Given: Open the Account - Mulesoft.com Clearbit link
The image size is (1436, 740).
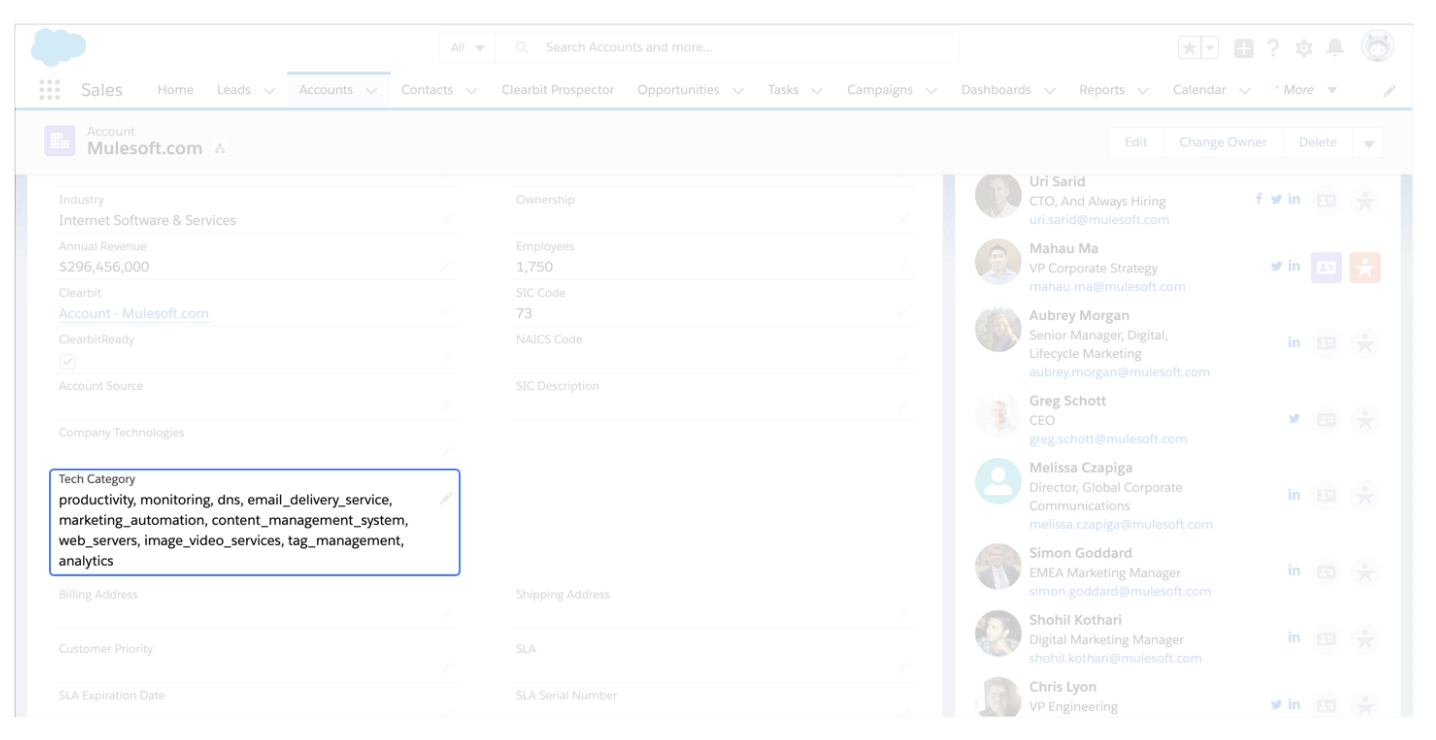Looking at the screenshot, I should coord(134,313).
